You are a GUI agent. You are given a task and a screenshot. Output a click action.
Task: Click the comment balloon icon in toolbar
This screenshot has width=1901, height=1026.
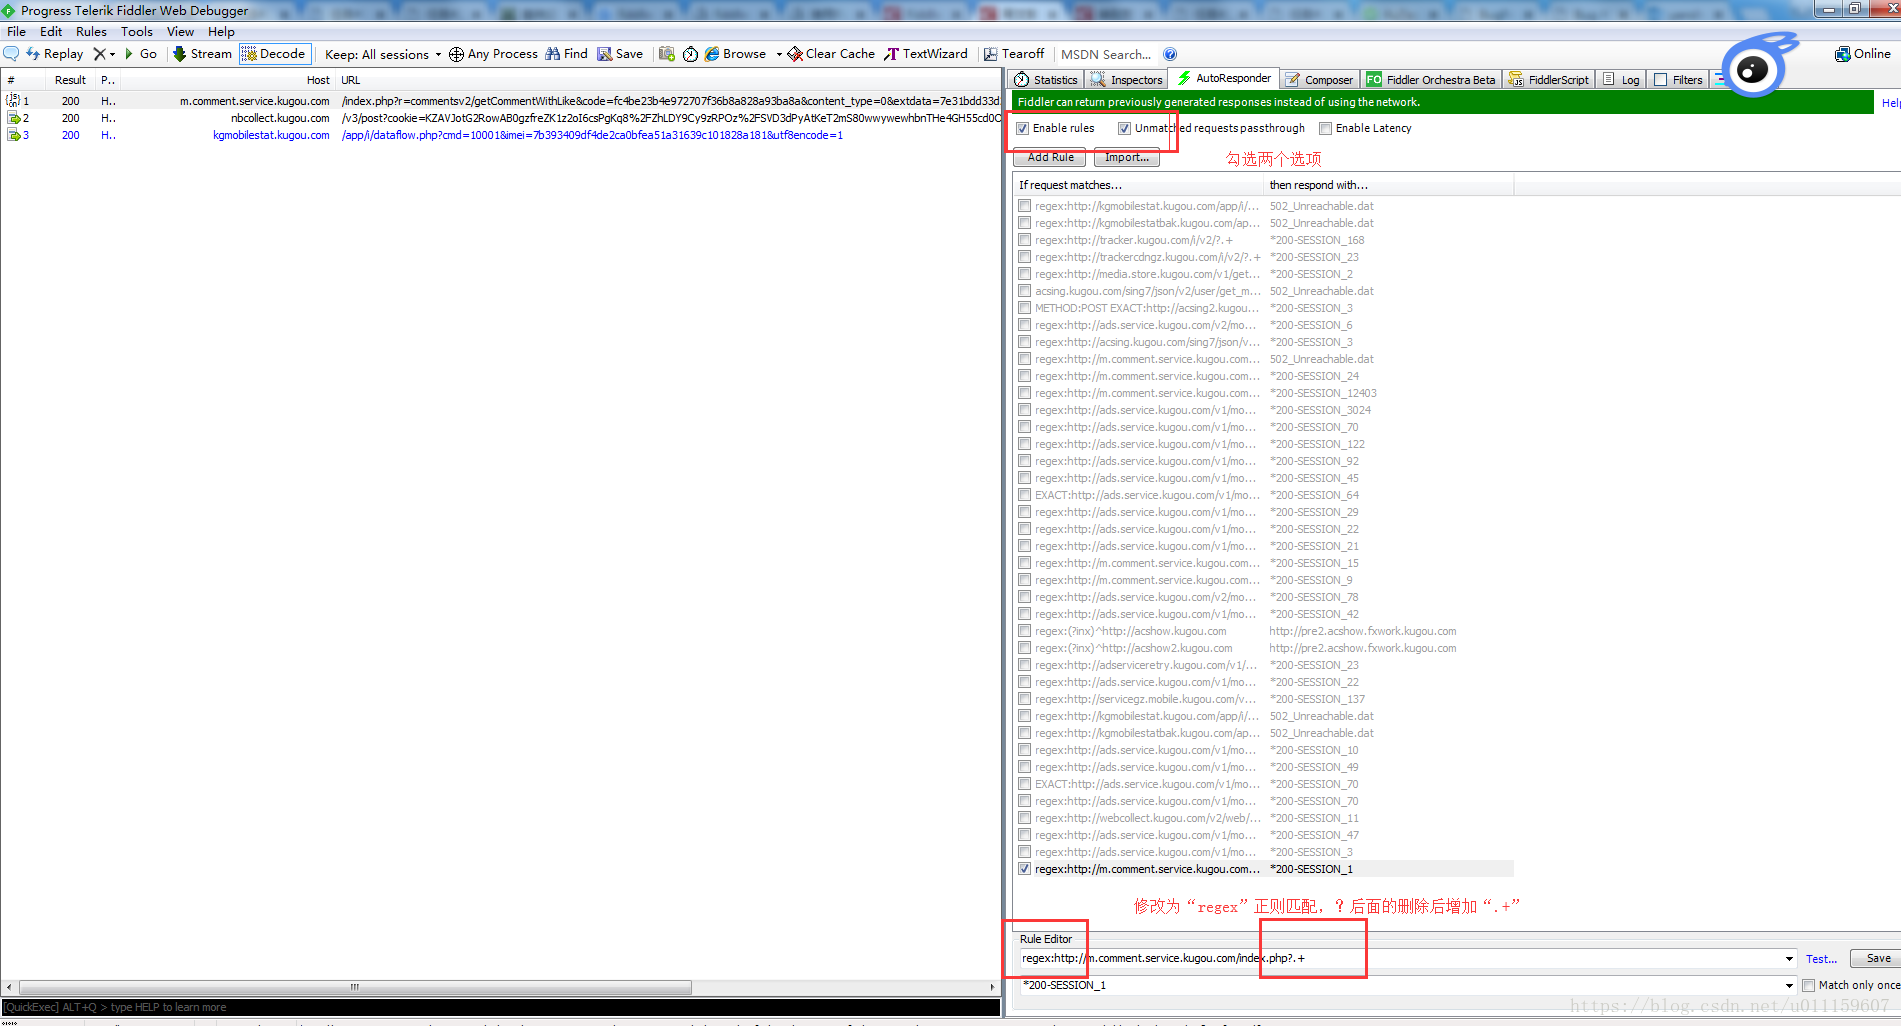11,54
